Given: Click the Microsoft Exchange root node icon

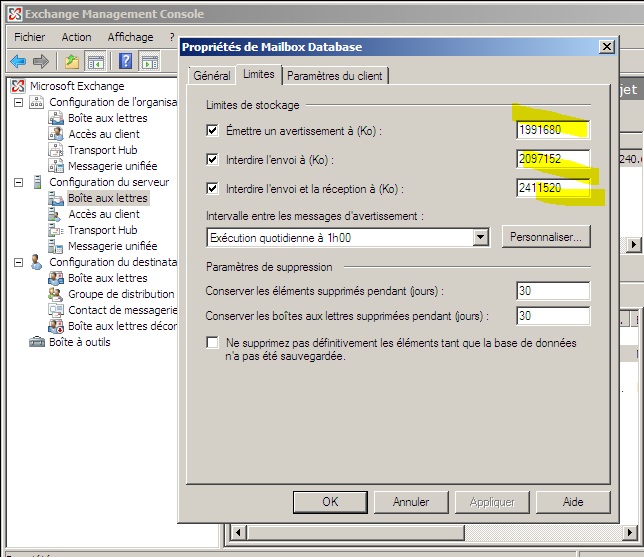Looking at the screenshot, I should tap(18, 86).
